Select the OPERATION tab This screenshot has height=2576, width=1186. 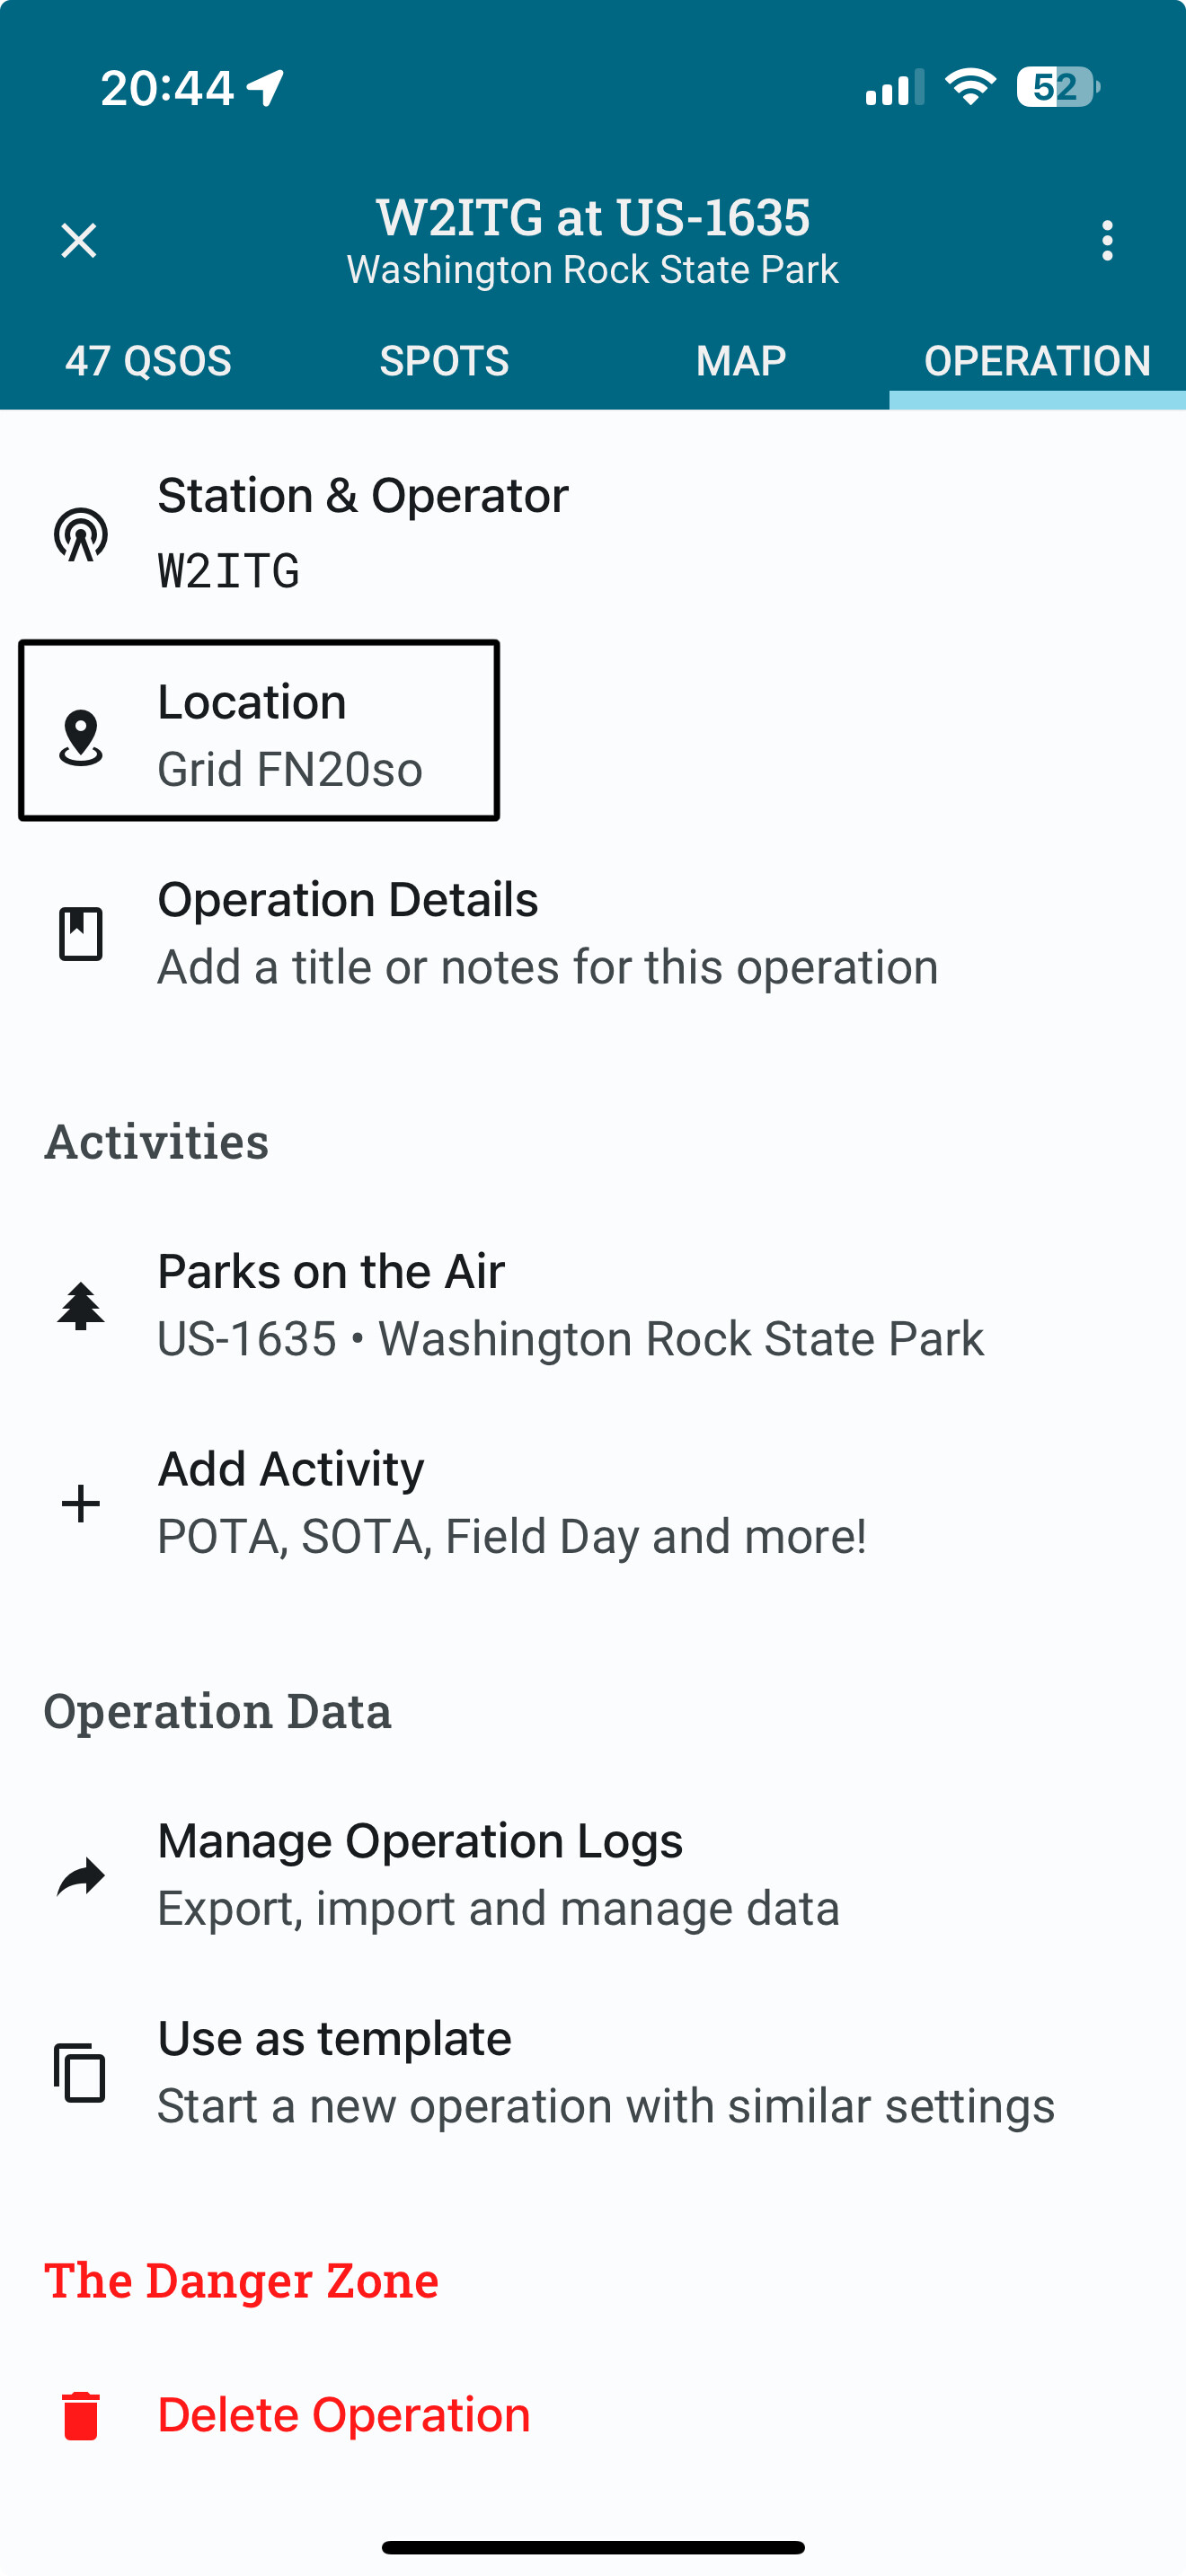(1037, 361)
